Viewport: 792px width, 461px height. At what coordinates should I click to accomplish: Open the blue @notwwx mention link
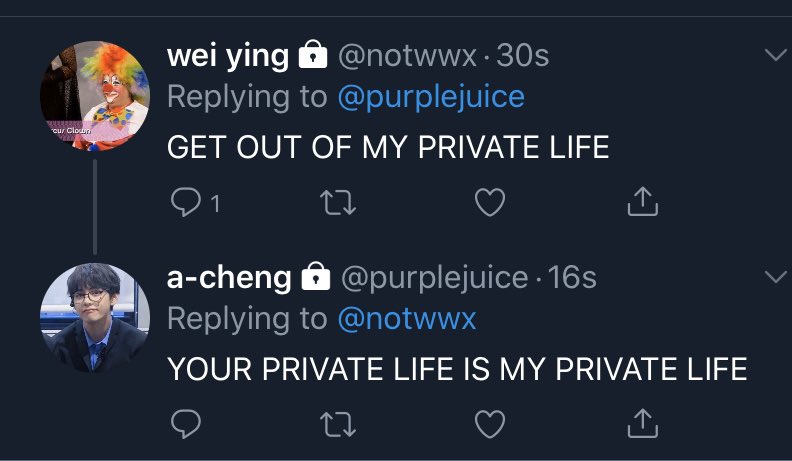(x=407, y=319)
